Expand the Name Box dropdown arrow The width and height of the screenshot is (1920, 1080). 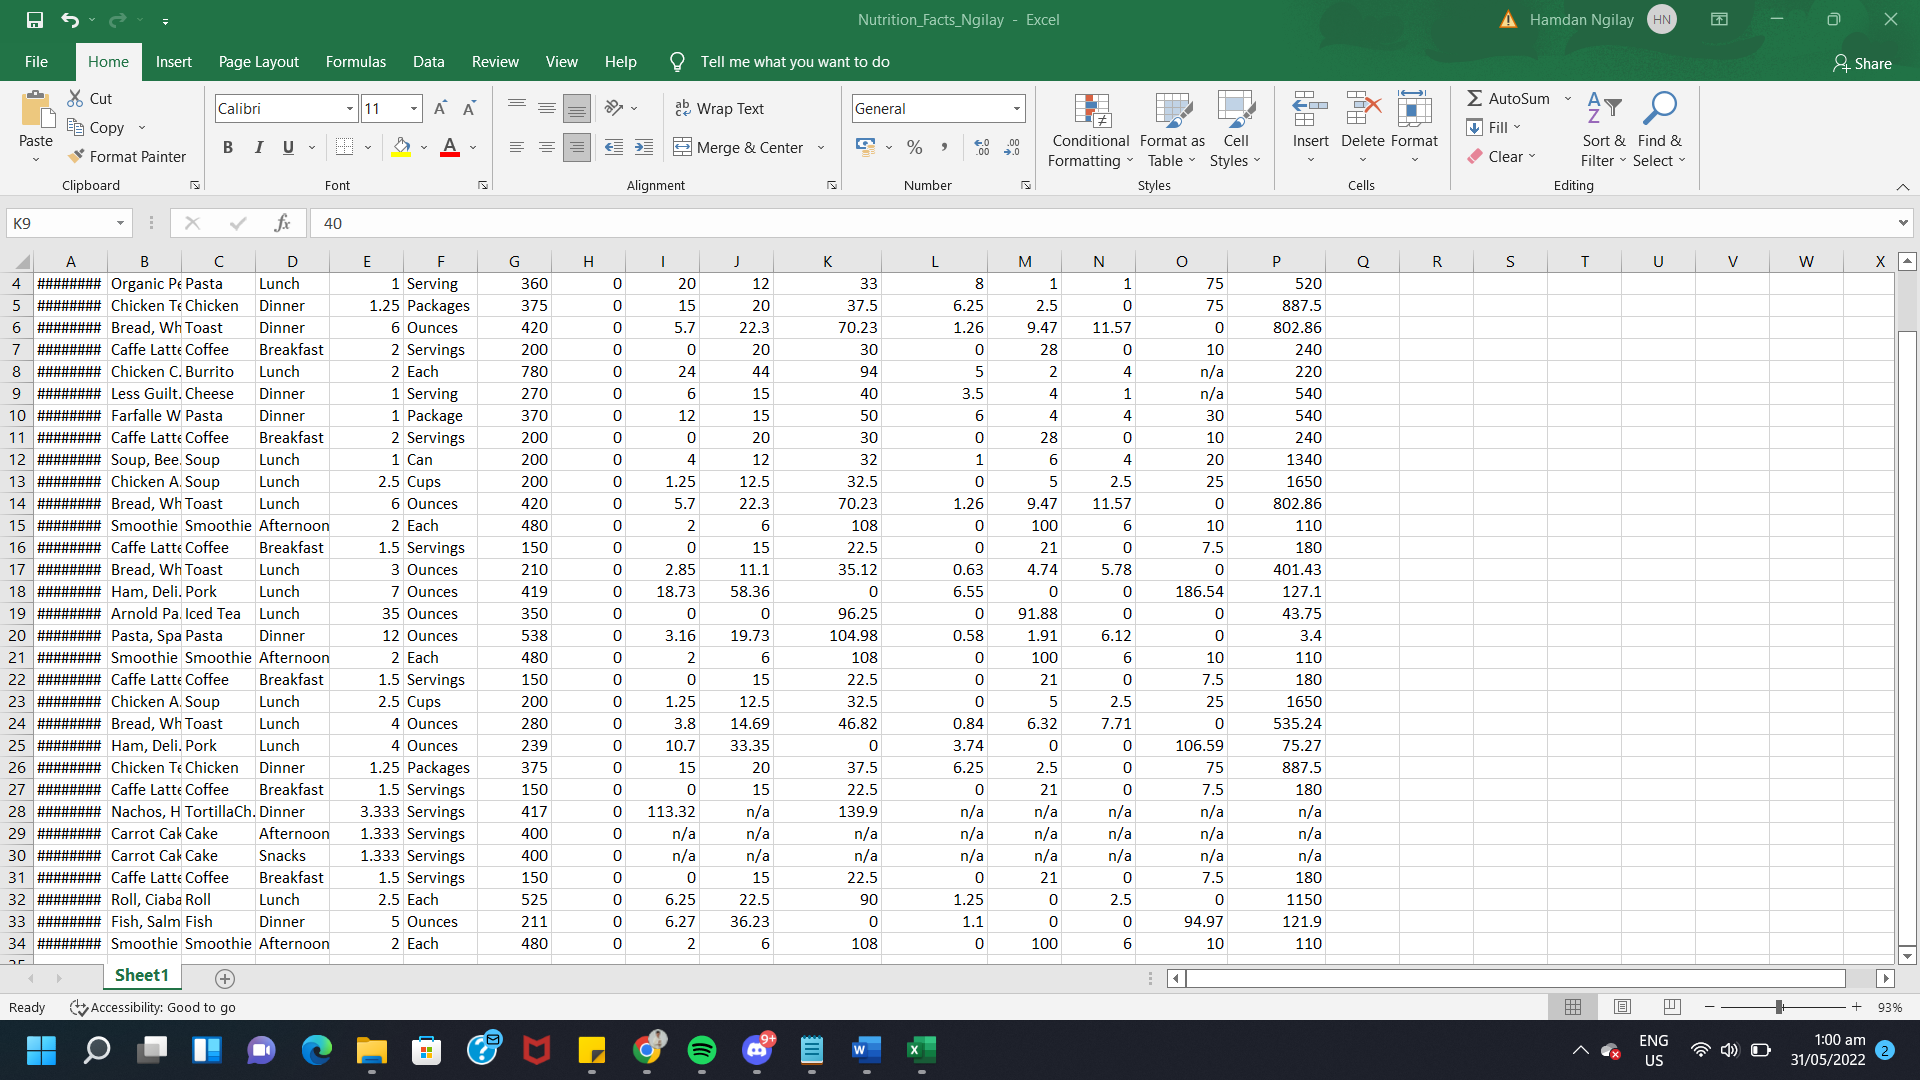click(120, 223)
